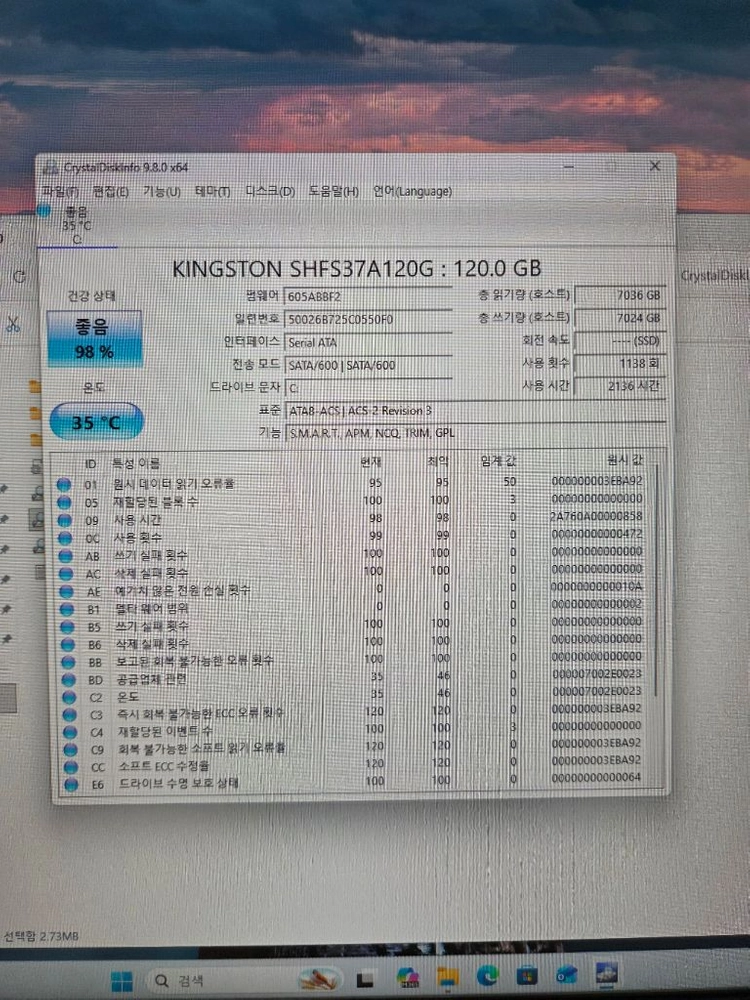Select the 원시 데이터 읽기 오류율 attribute row

351,483
